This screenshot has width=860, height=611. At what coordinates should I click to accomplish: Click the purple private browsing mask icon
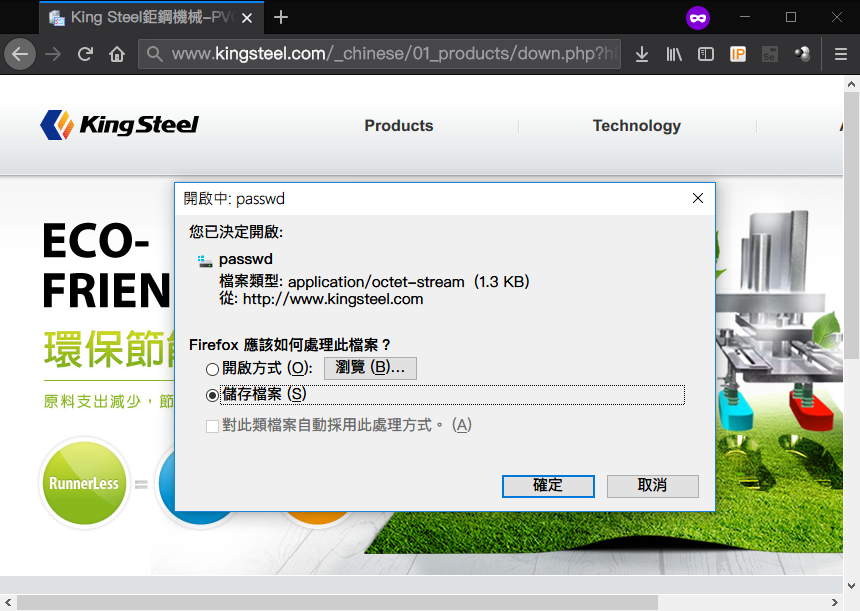[x=698, y=18]
